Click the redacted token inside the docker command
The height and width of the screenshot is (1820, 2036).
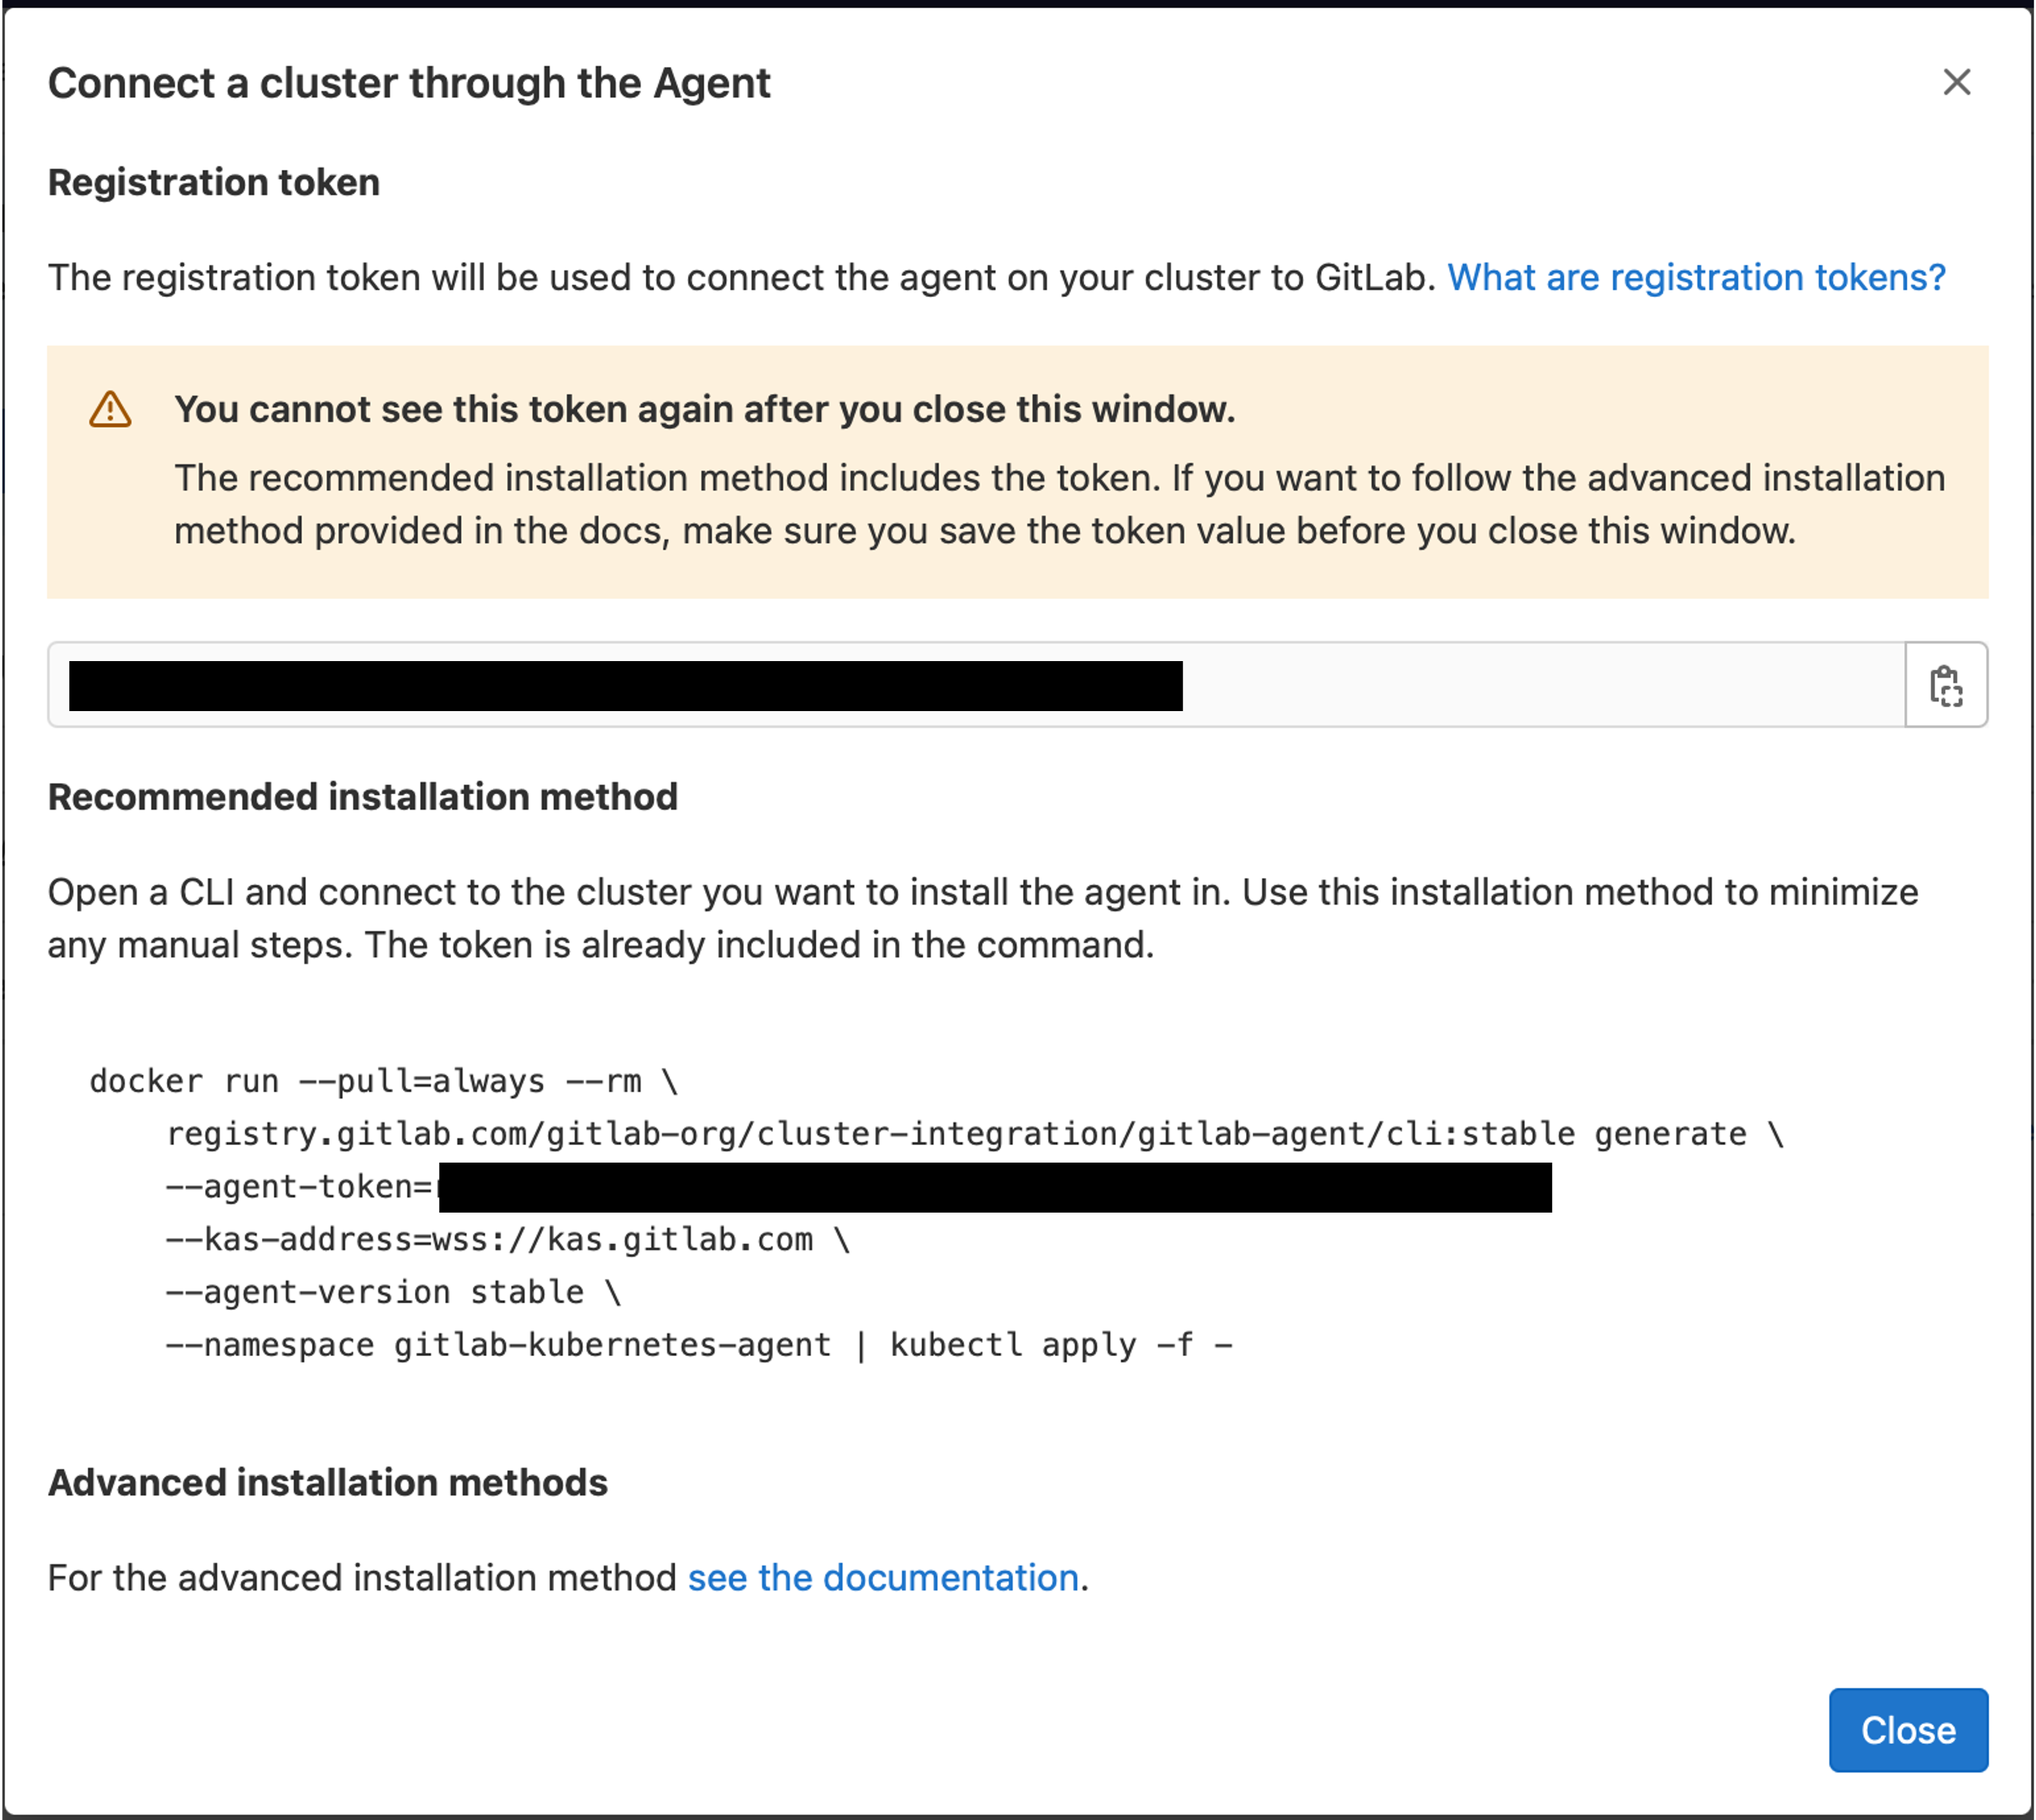[x=995, y=1188]
